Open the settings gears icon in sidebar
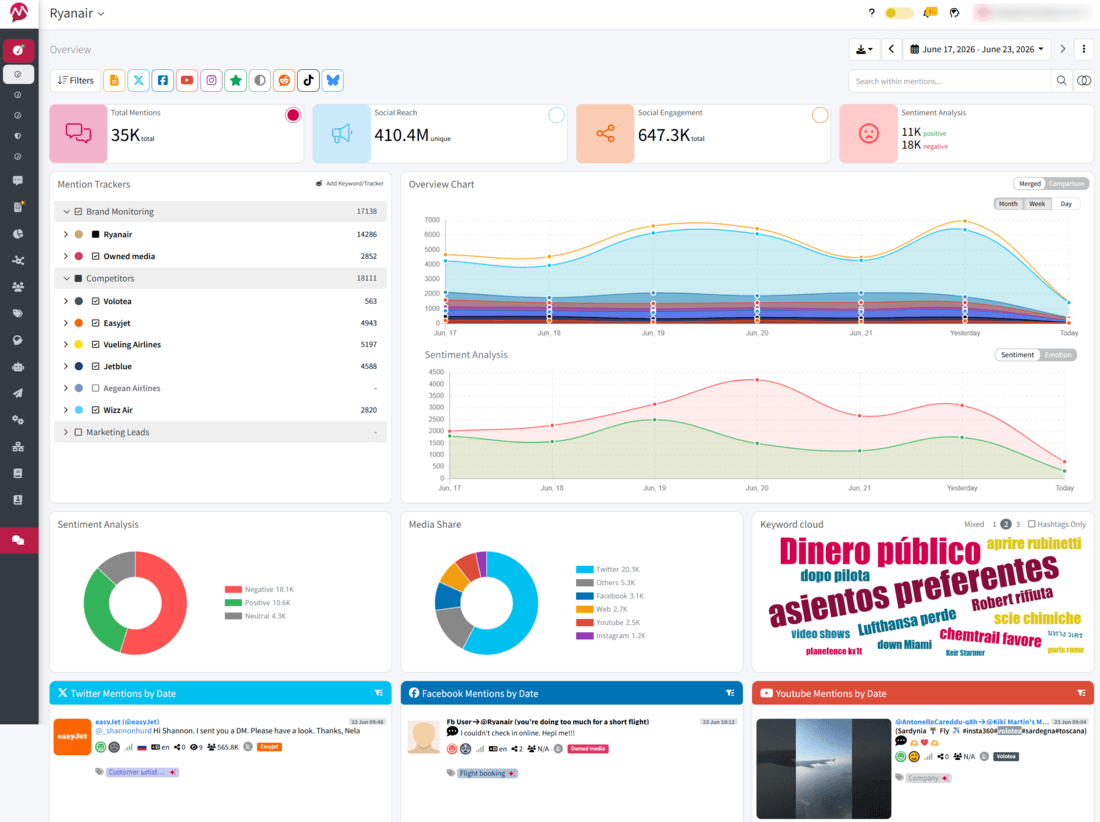Image resolution: width=1100 pixels, height=822 pixels. pos(18,419)
